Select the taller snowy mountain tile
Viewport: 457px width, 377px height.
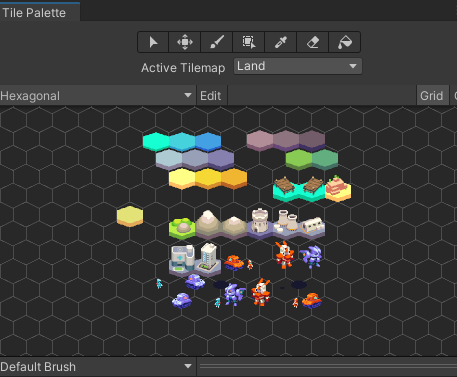(x=208, y=224)
